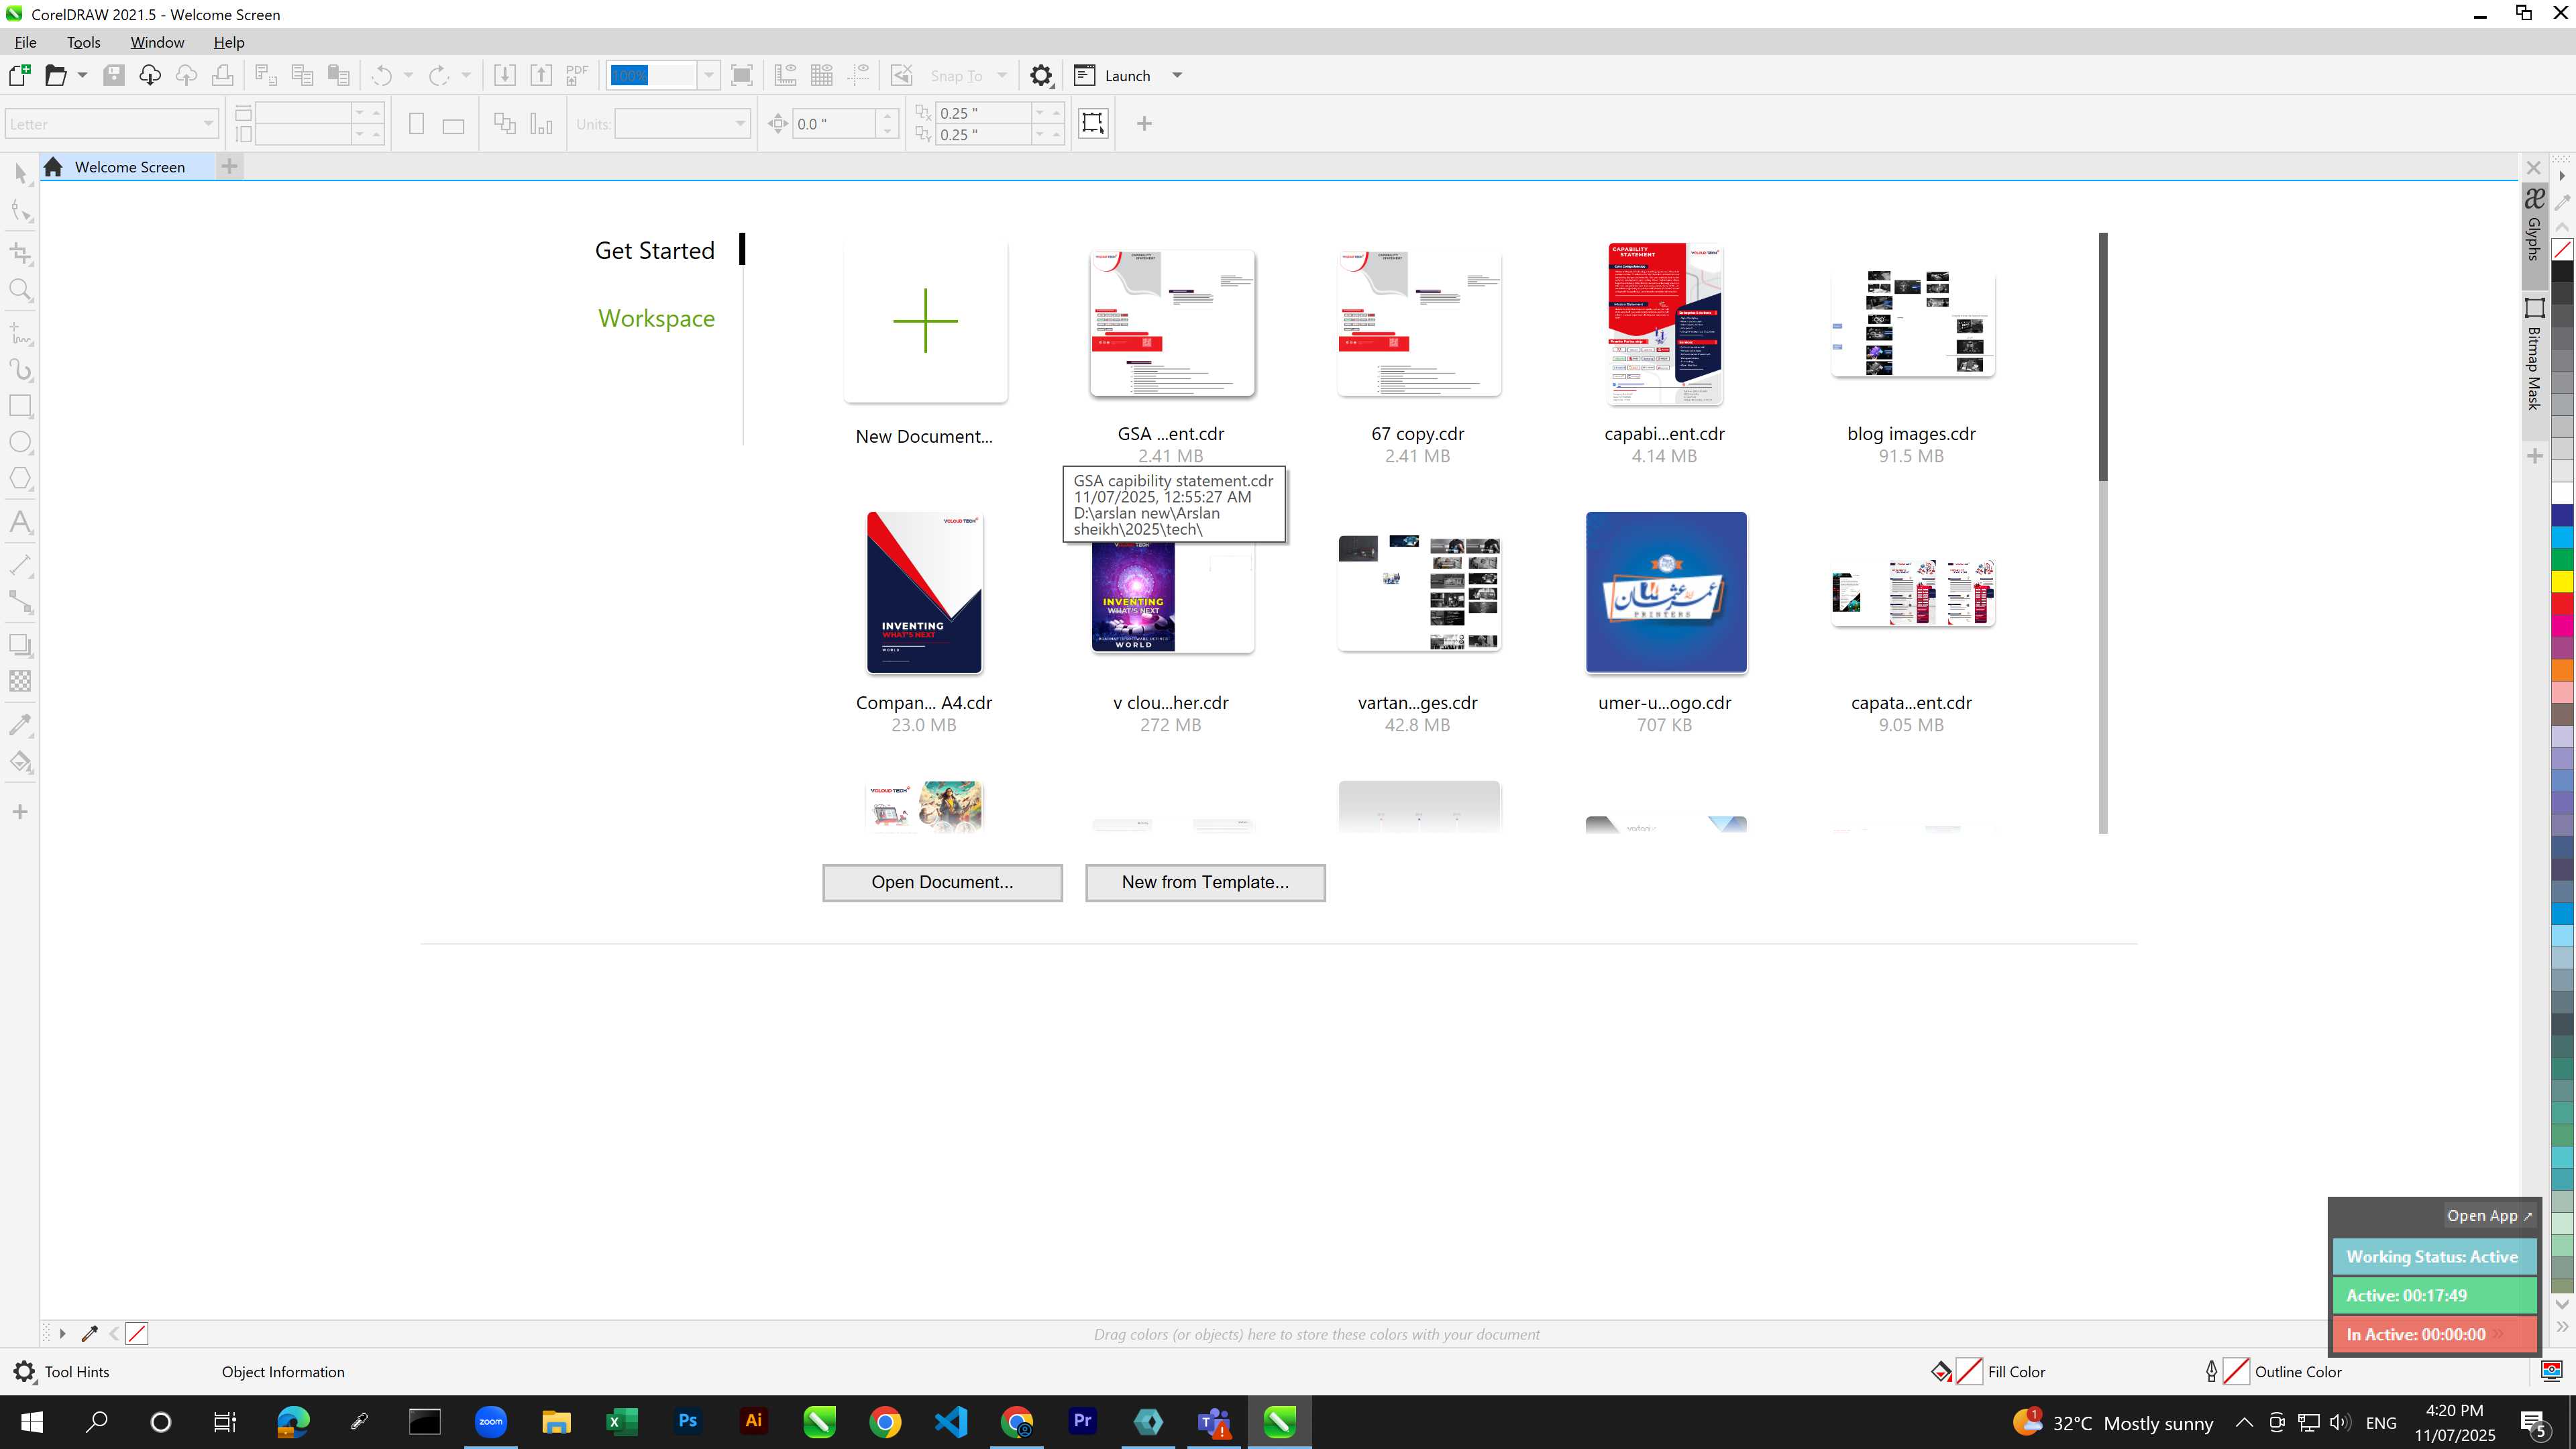Select the Rectangle tool in toolbox
Image resolution: width=2576 pixels, height=1449 pixels.
[x=21, y=406]
